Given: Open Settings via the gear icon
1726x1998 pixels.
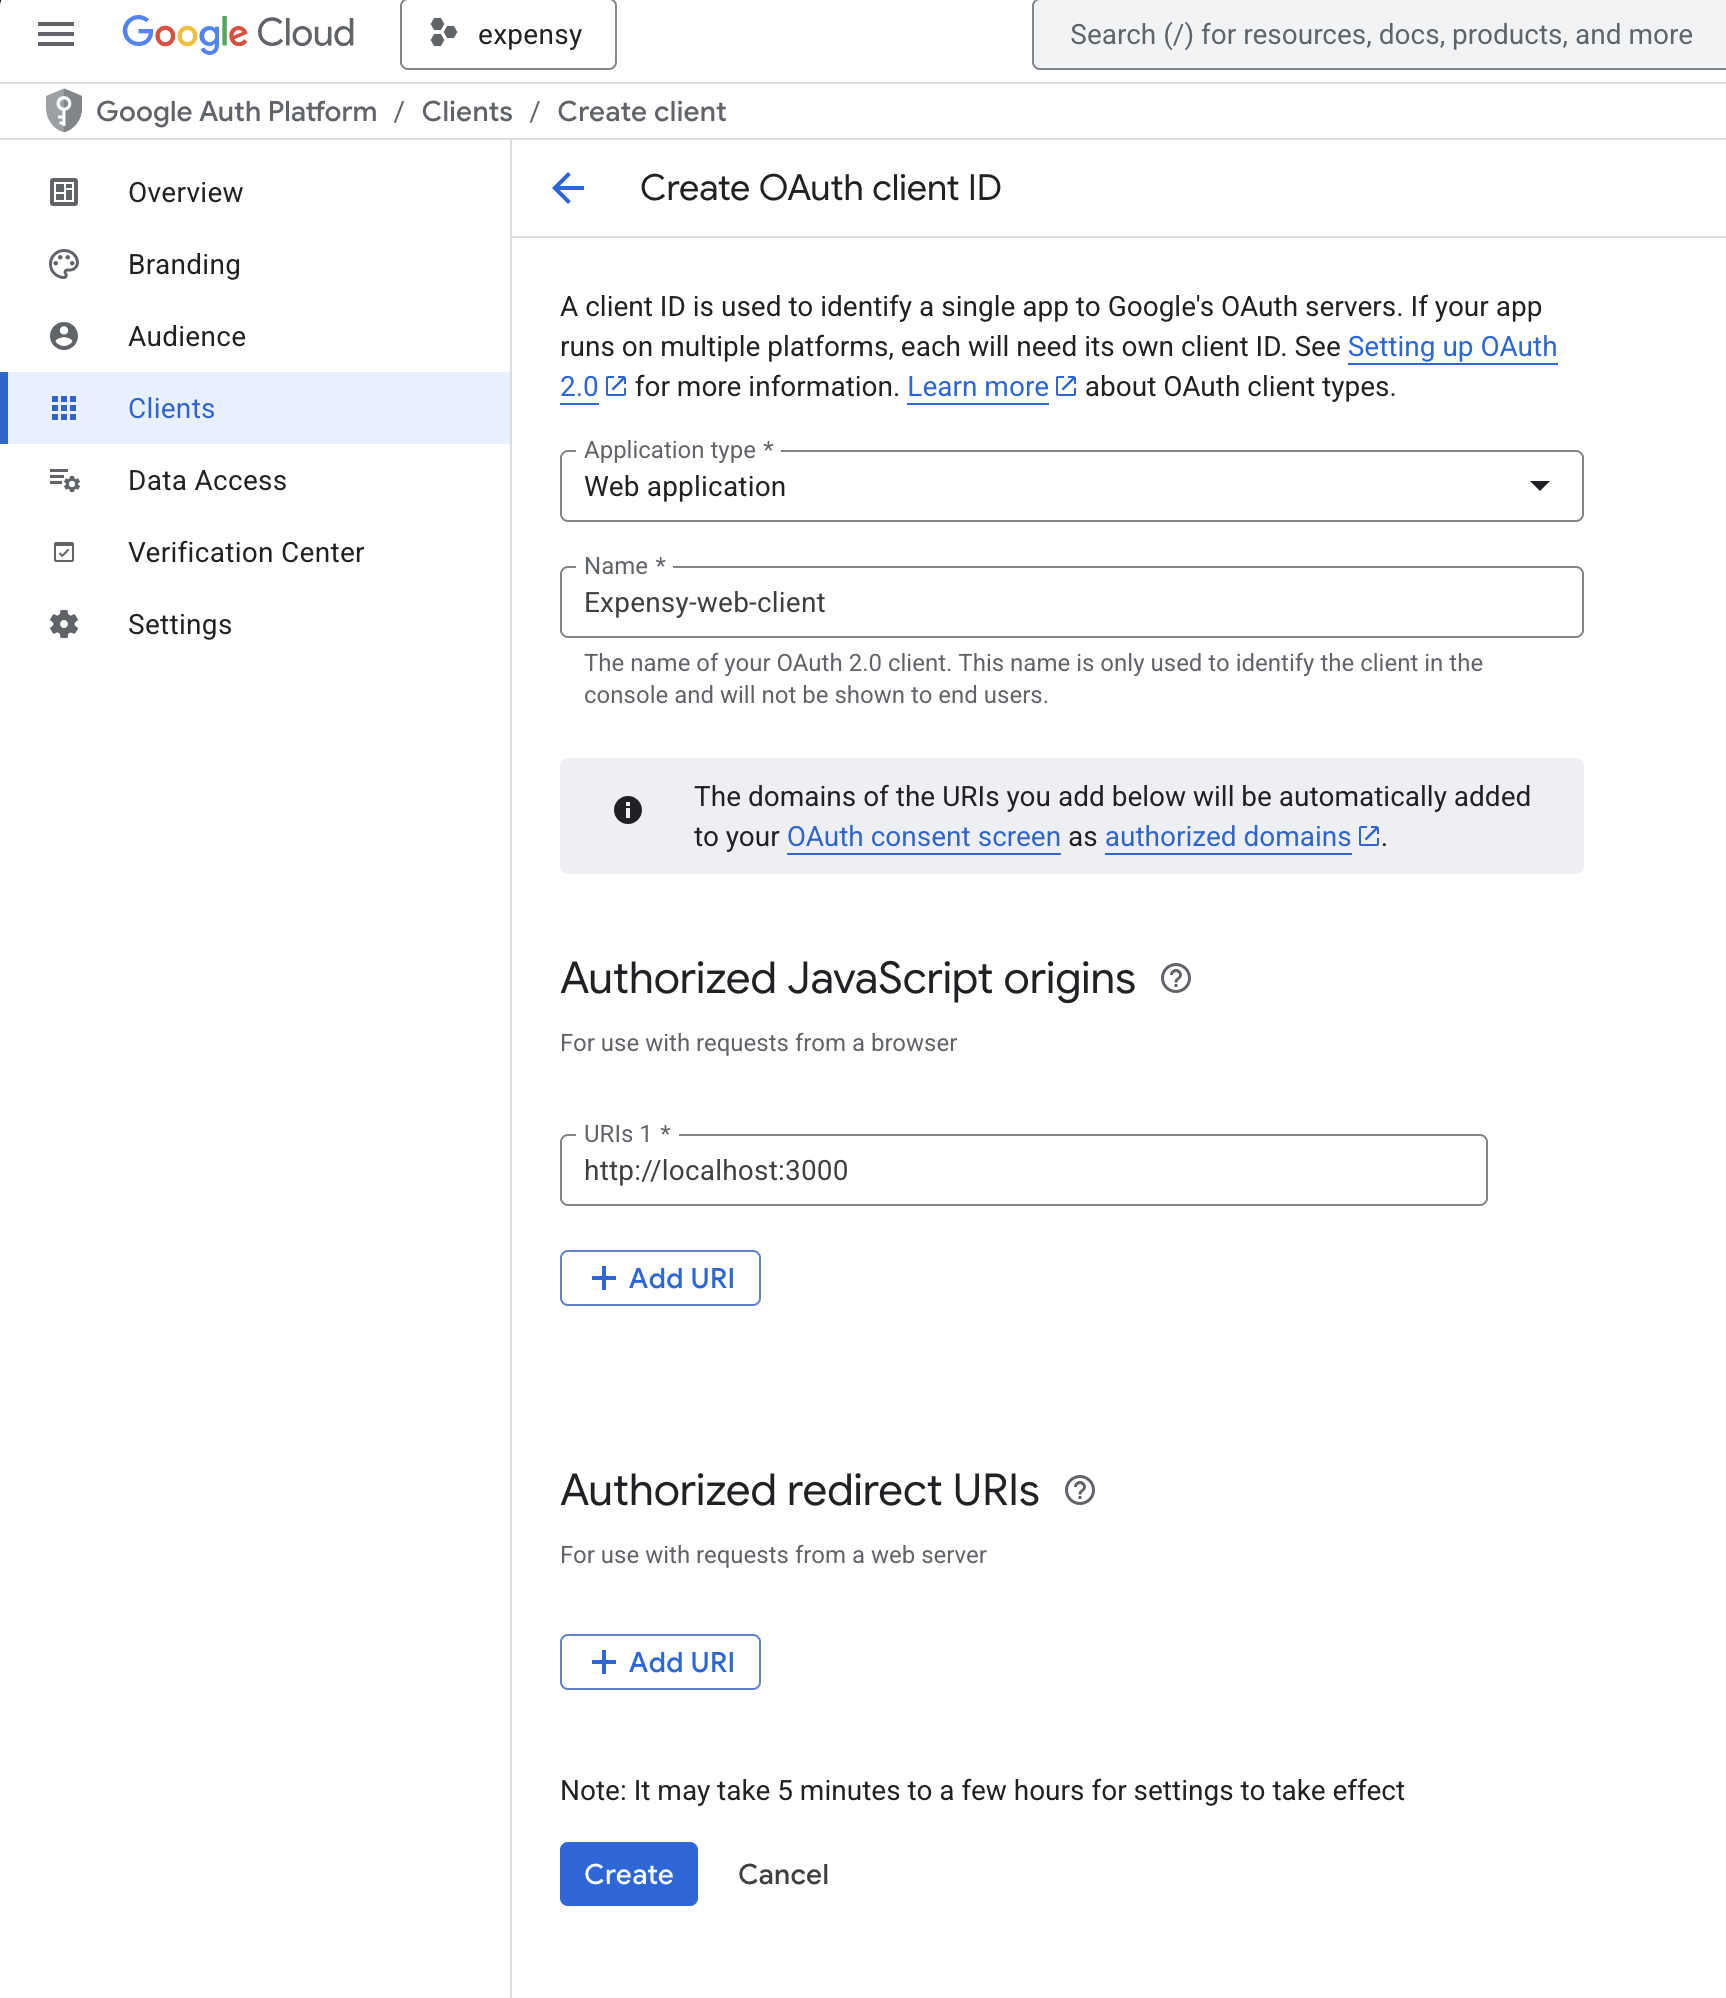Looking at the screenshot, I should [x=63, y=624].
